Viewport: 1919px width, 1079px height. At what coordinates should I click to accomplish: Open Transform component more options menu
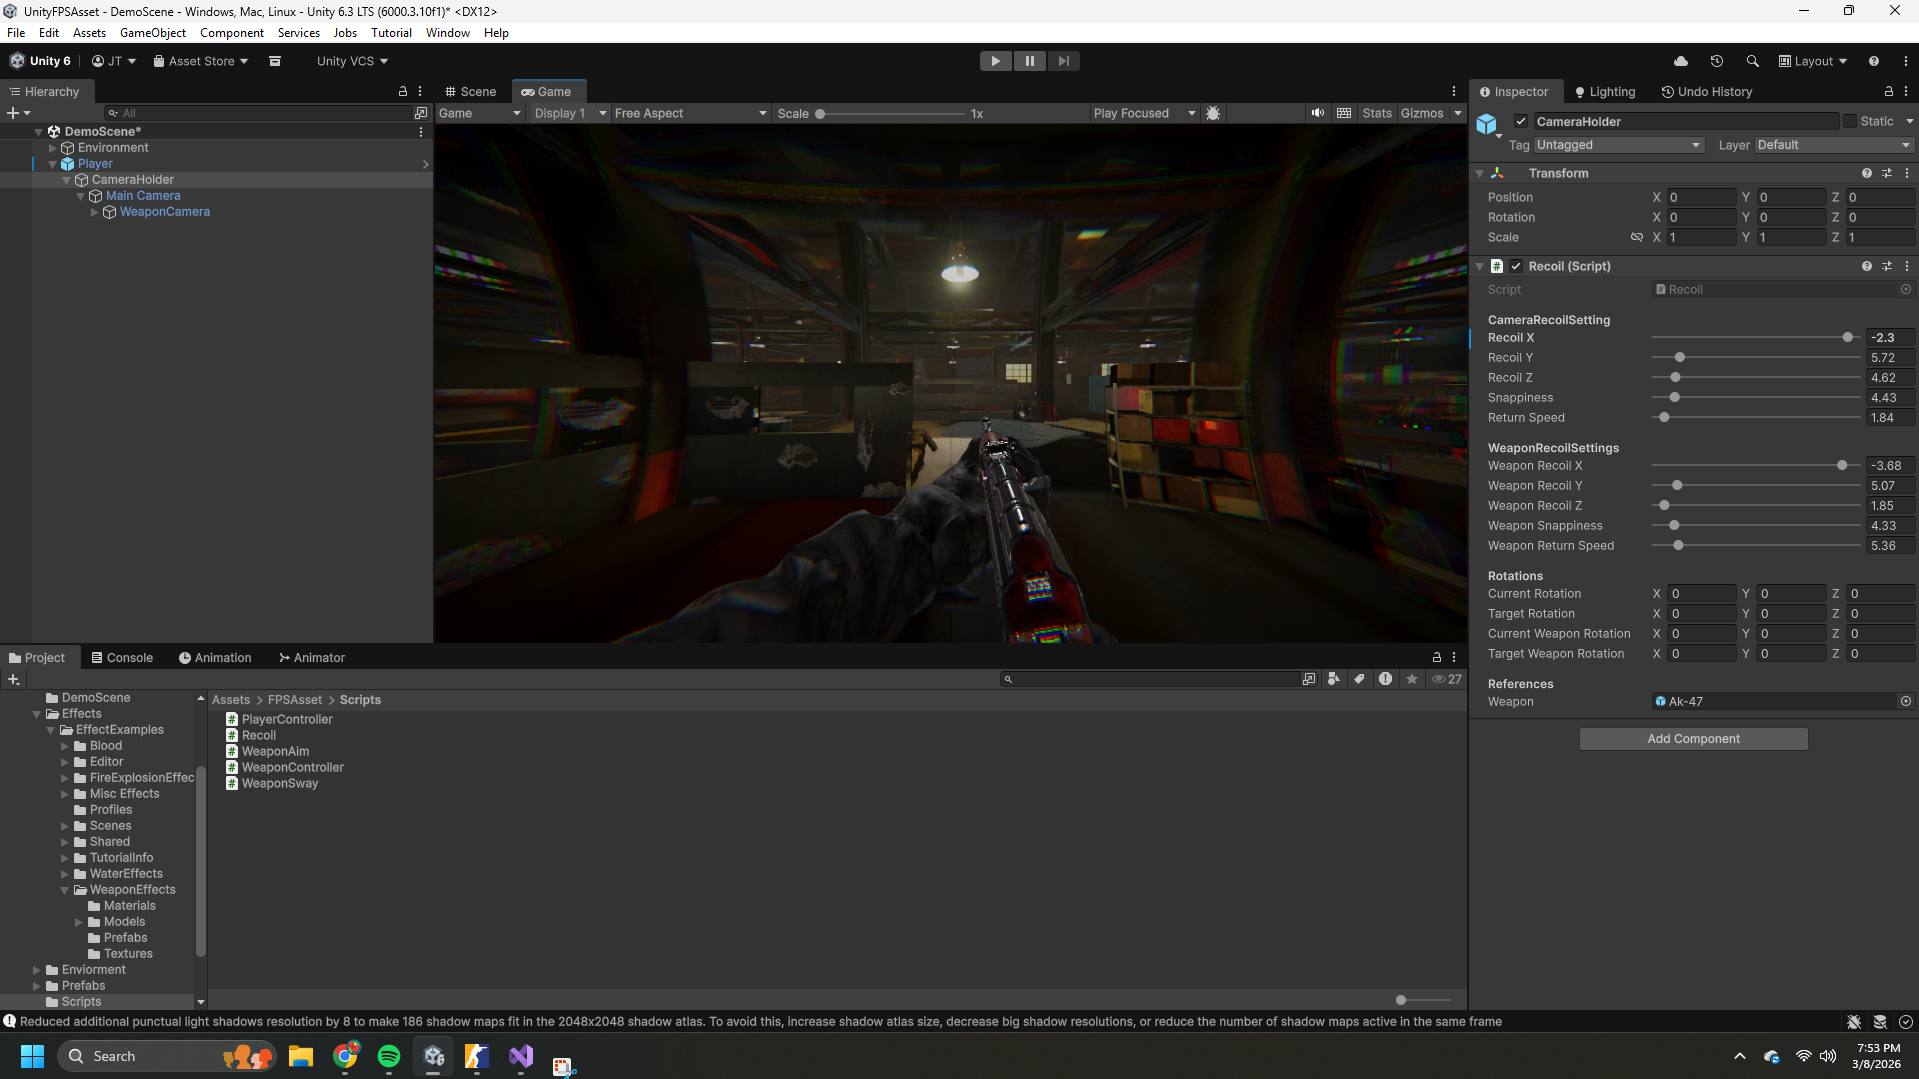(1907, 173)
